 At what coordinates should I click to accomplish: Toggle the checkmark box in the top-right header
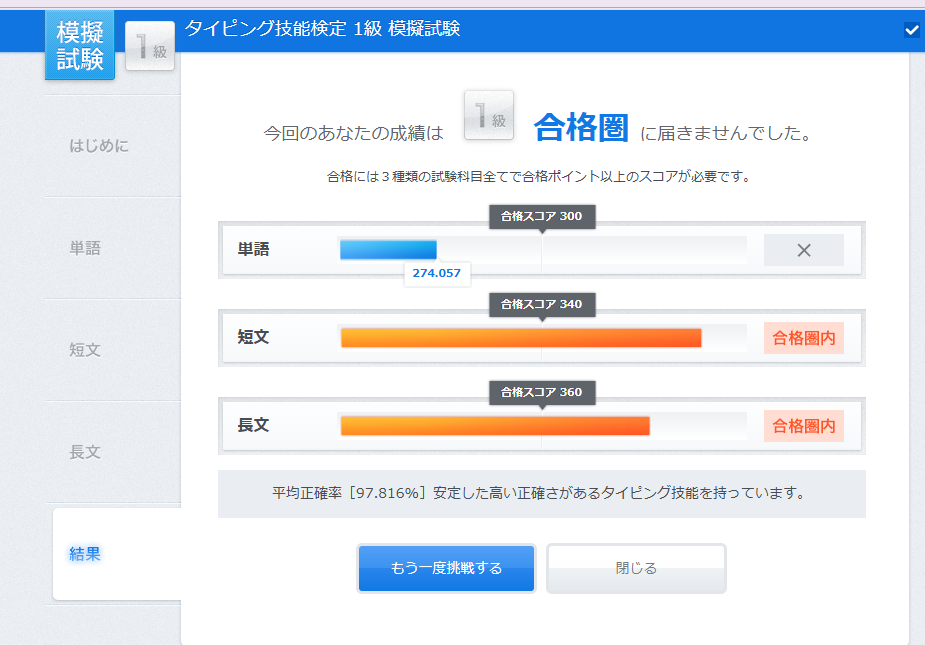[x=911, y=30]
